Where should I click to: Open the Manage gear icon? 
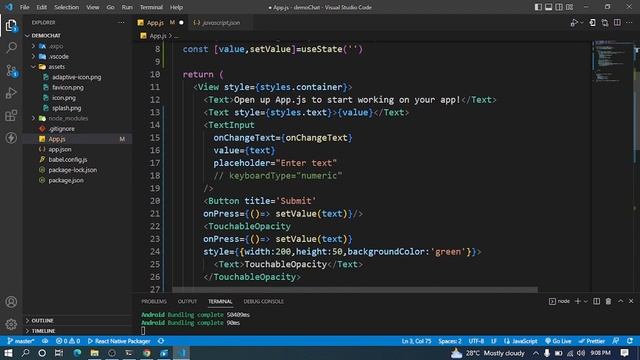[11, 324]
